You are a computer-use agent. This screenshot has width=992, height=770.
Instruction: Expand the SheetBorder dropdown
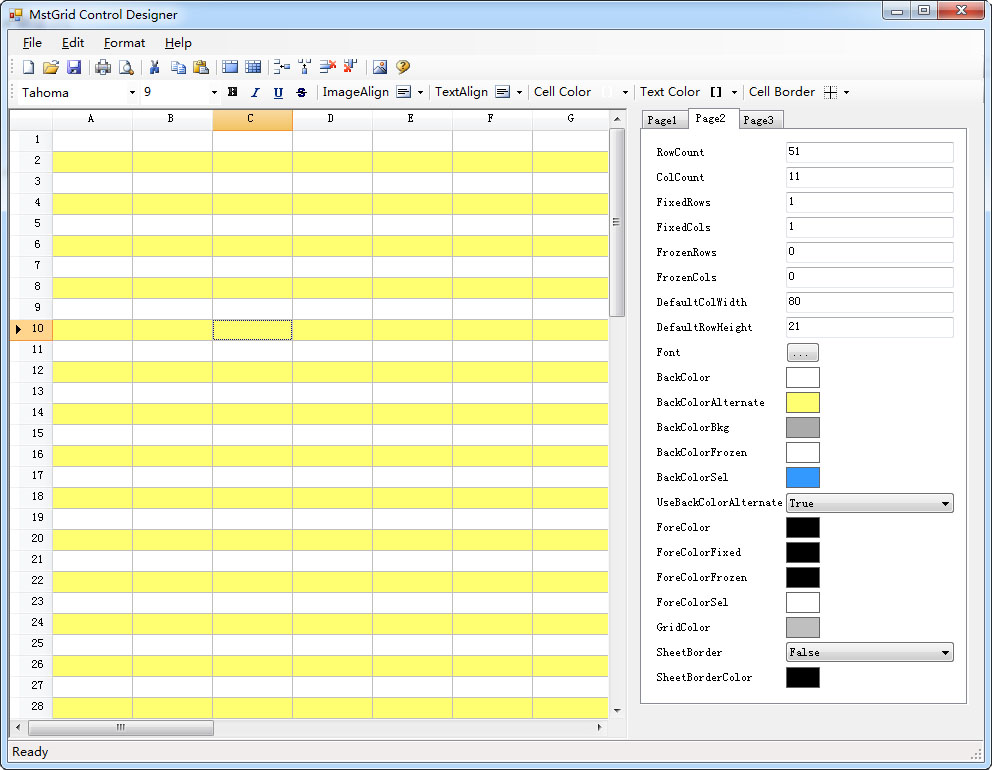pyautogui.click(x=945, y=653)
